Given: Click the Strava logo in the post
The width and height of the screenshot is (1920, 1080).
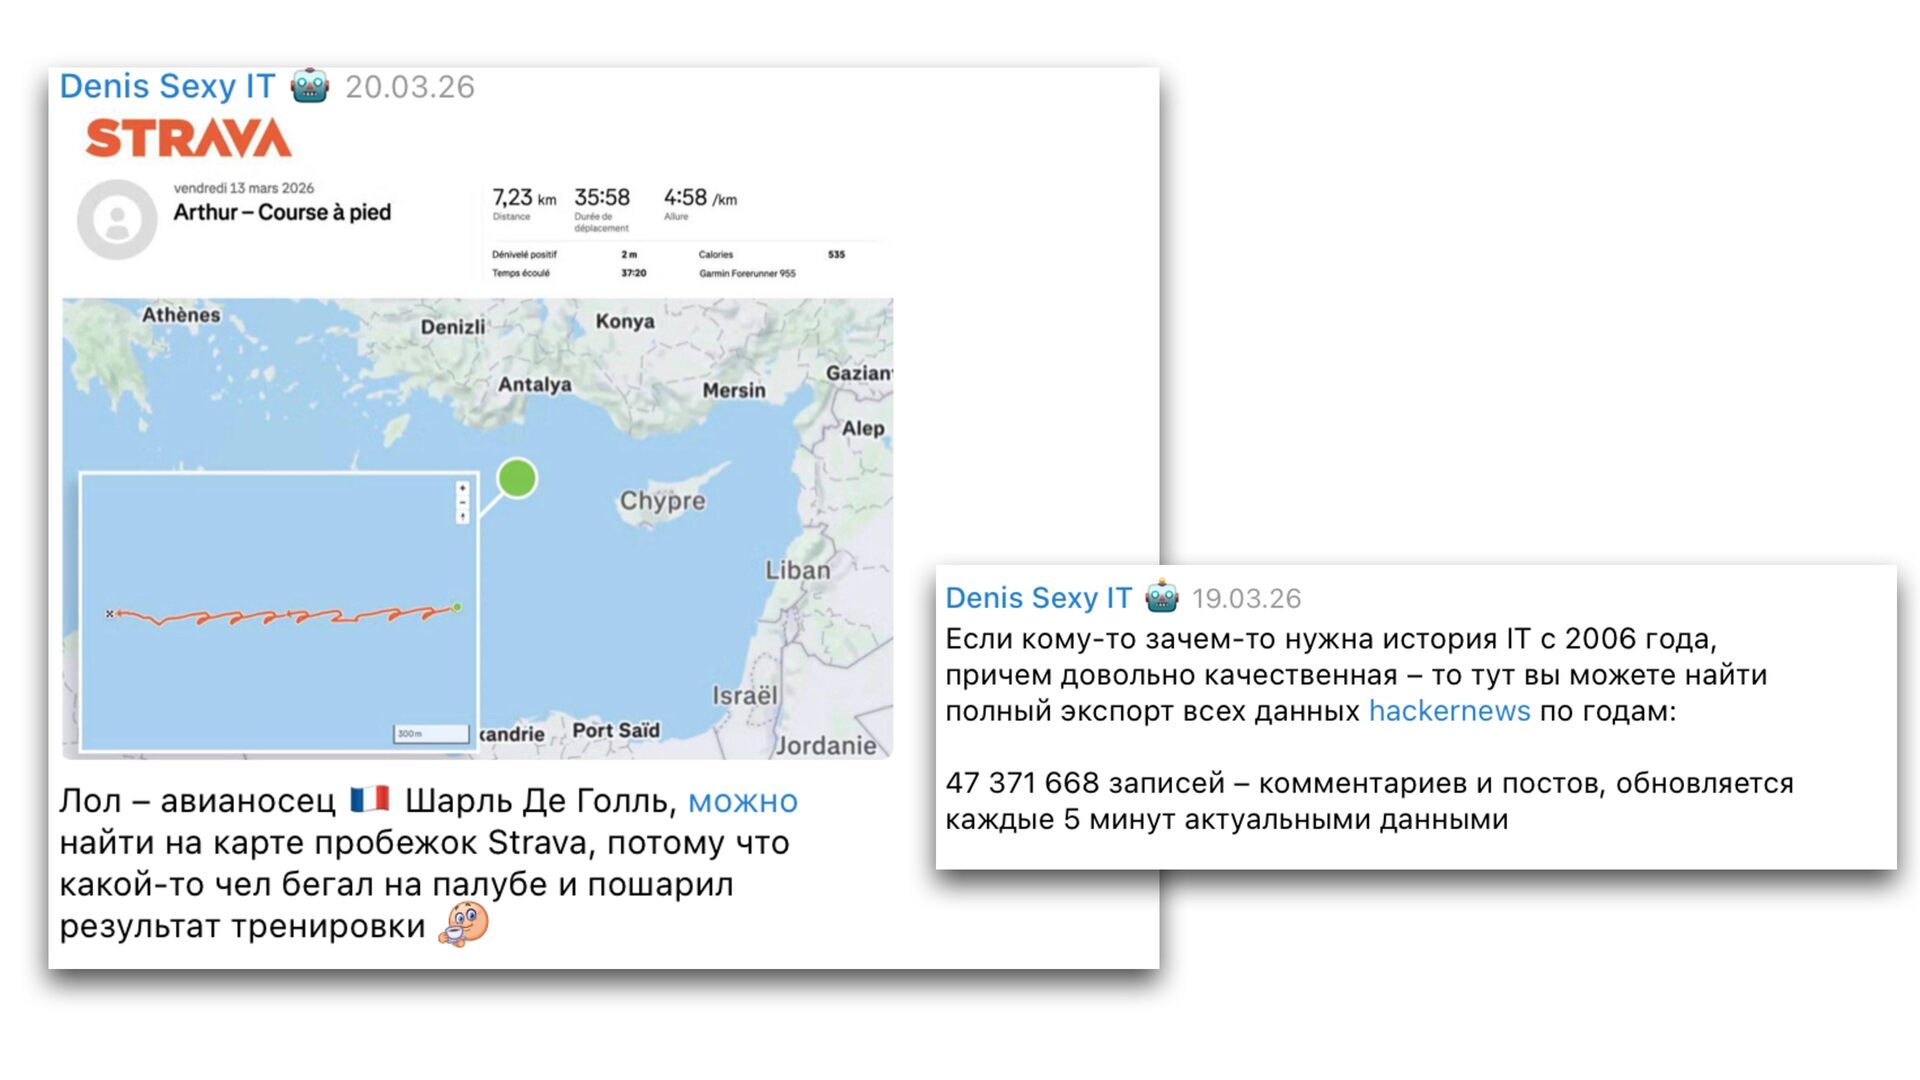Looking at the screenshot, I should (x=188, y=138).
